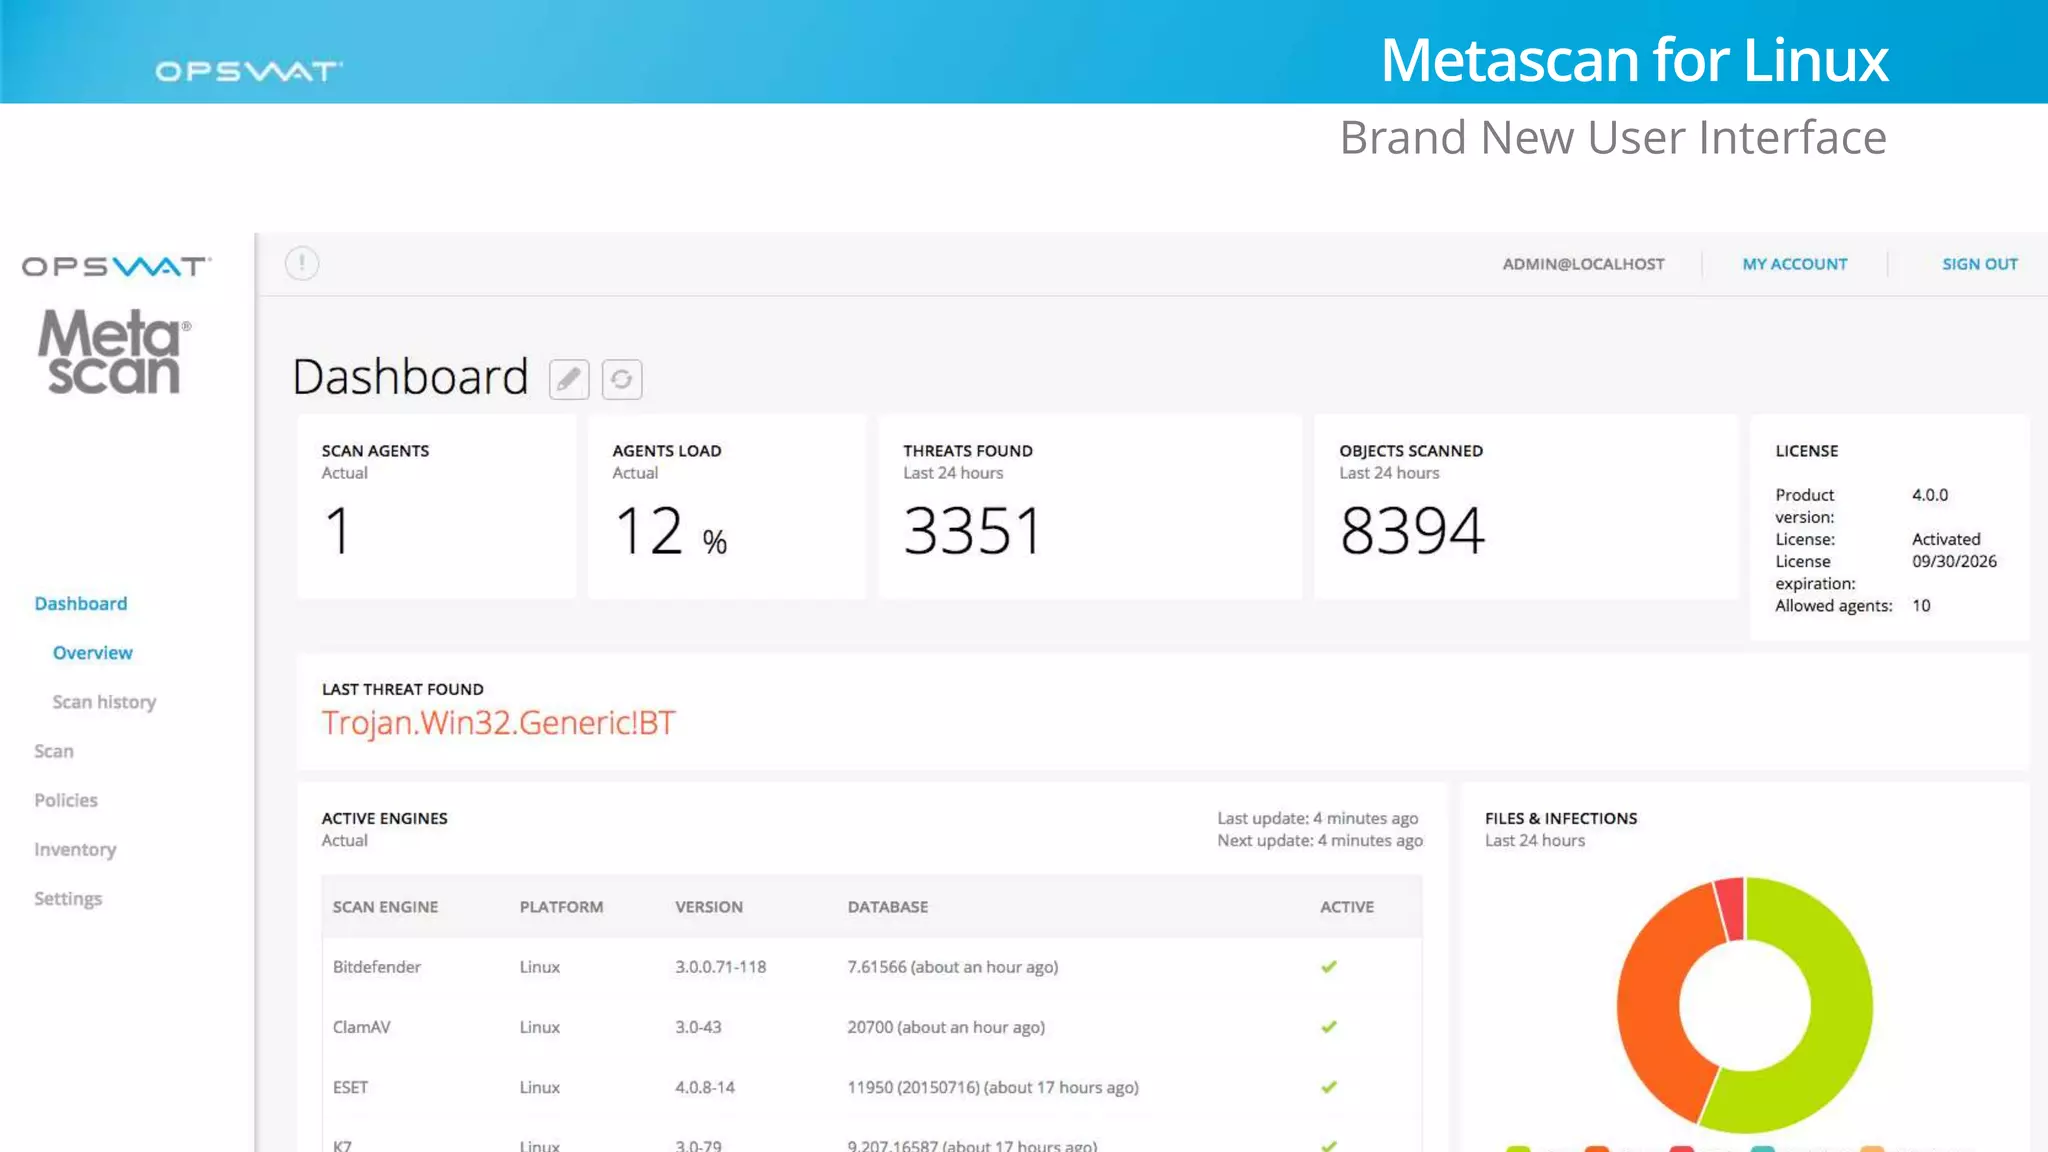Click ClamAV database 20700 entry

[x=946, y=1027]
